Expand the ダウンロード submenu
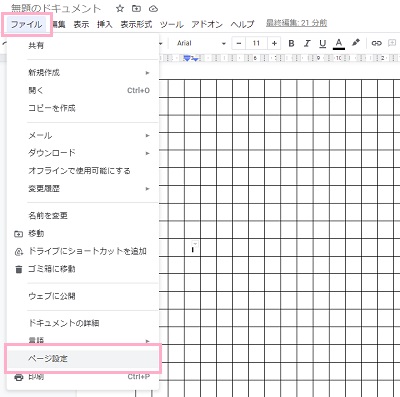The width and height of the screenshot is (400, 397). tap(83, 153)
